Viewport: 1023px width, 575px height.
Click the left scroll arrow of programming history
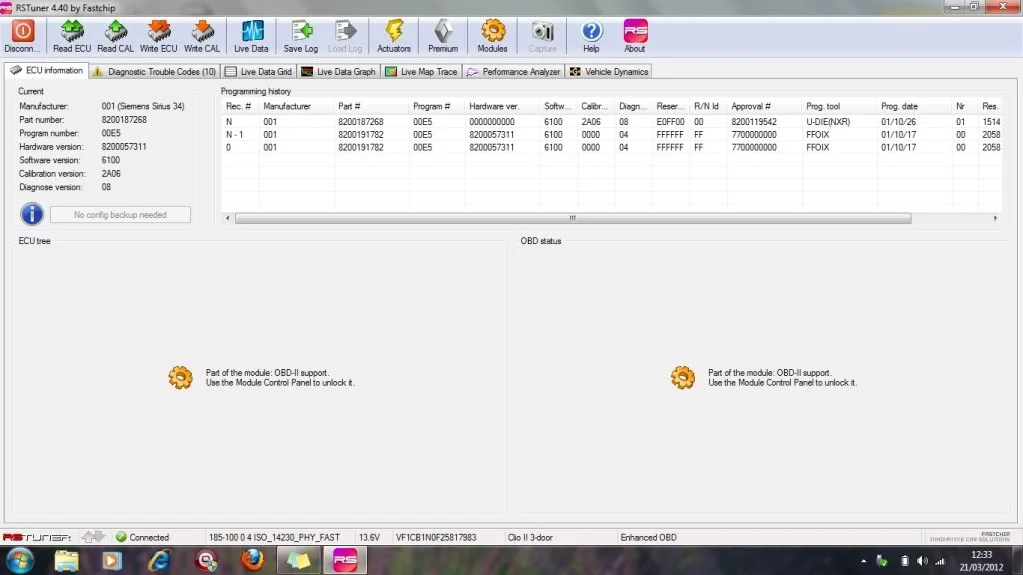228,218
